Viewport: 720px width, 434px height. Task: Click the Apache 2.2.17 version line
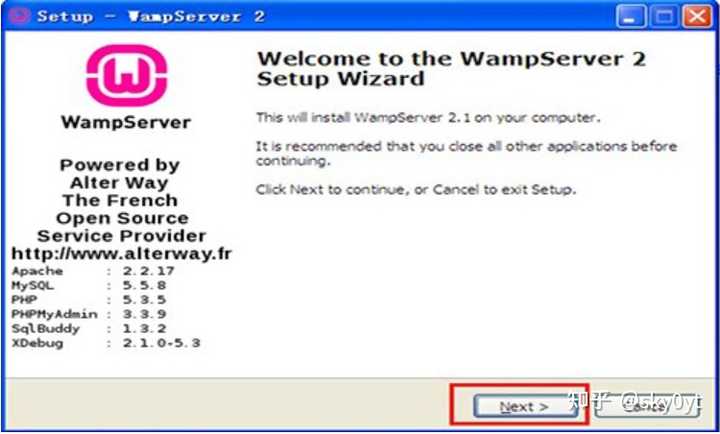coord(93,271)
